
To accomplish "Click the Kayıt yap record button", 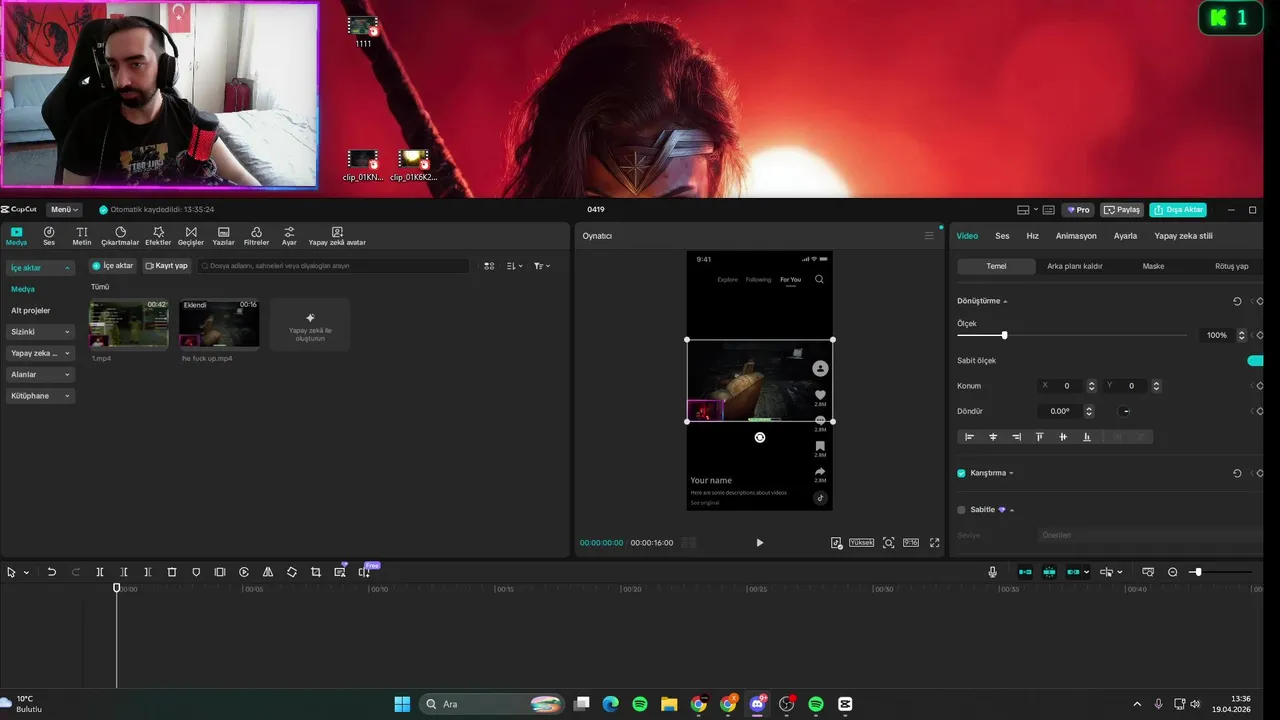I will pos(167,266).
